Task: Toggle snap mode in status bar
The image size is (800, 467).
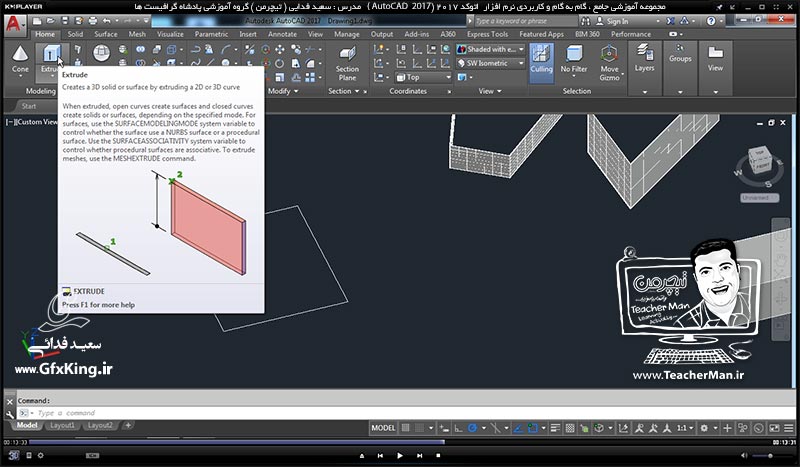Action: (419, 428)
